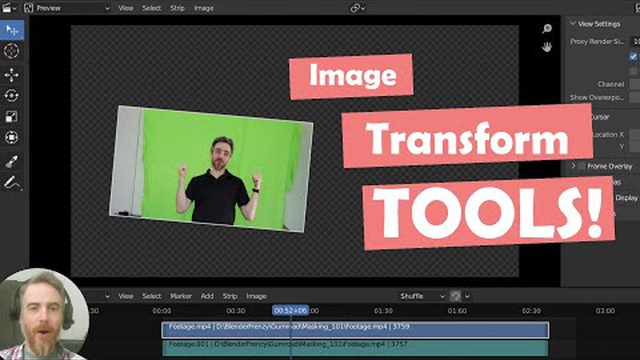640x360 pixels.
Task: Expand the Frame Overlay panel
Action: 573,166
